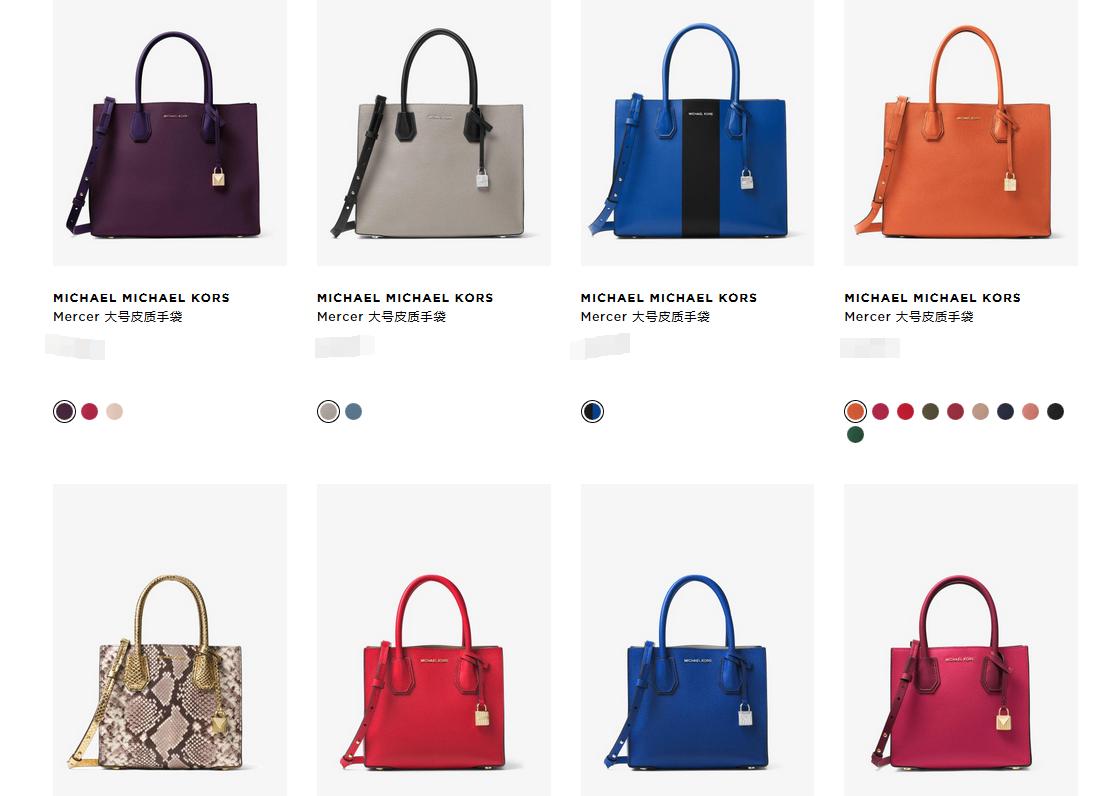View the blue tote with black center stripe
The image size is (1096, 796).
coord(697,133)
